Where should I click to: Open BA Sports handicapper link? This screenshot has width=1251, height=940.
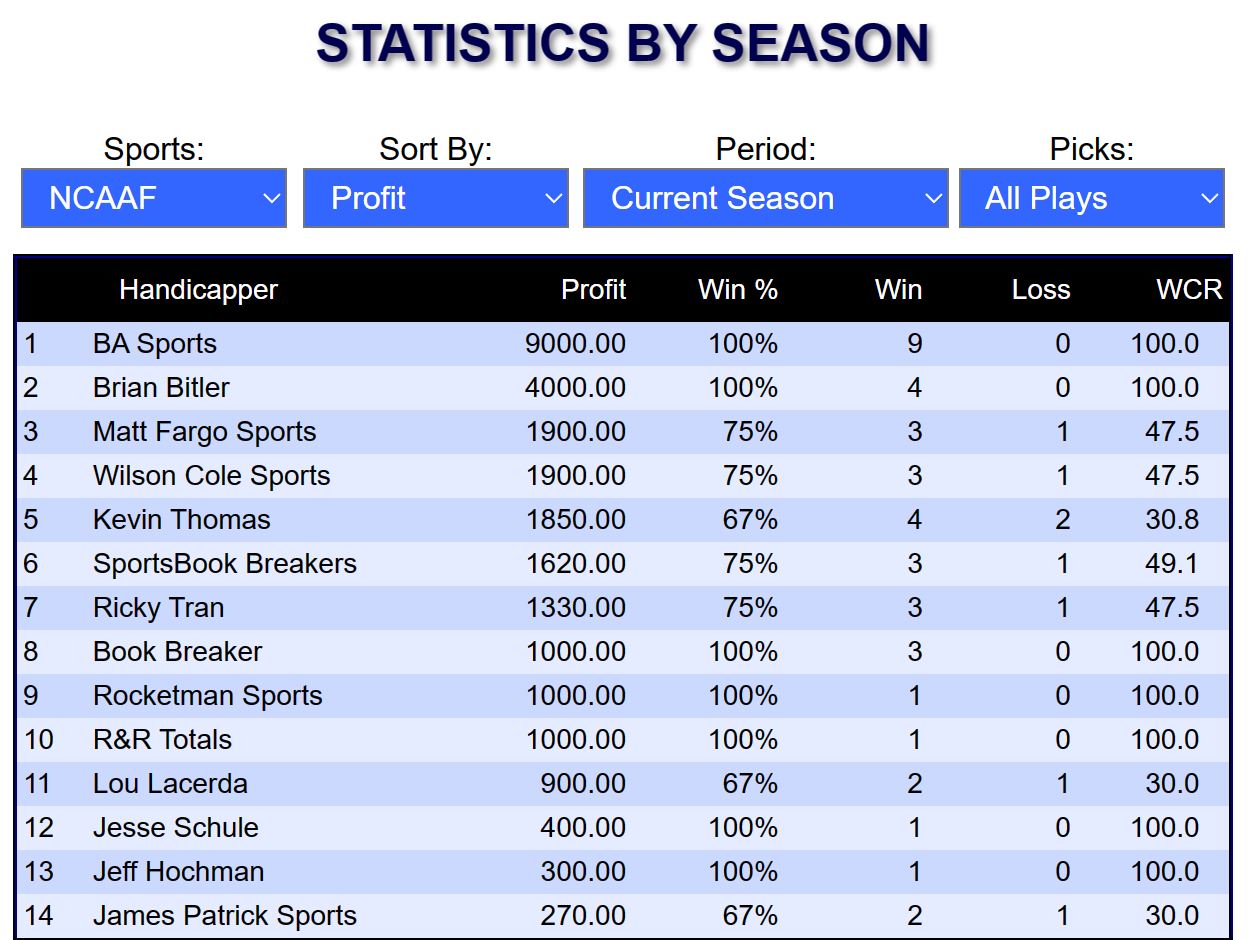pyautogui.click(x=155, y=344)
